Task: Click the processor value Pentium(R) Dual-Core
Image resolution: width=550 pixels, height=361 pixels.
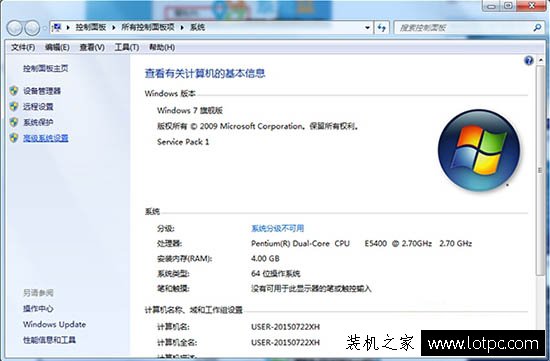Action: point(361,243)
